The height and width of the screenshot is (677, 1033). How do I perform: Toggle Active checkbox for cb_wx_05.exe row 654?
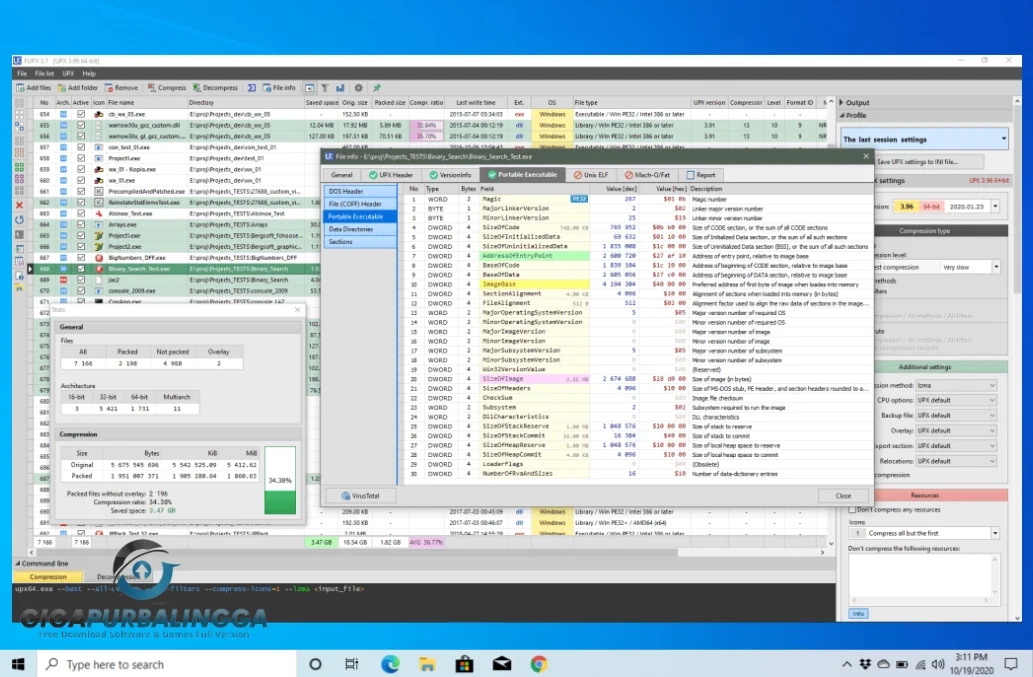(81, 114)
